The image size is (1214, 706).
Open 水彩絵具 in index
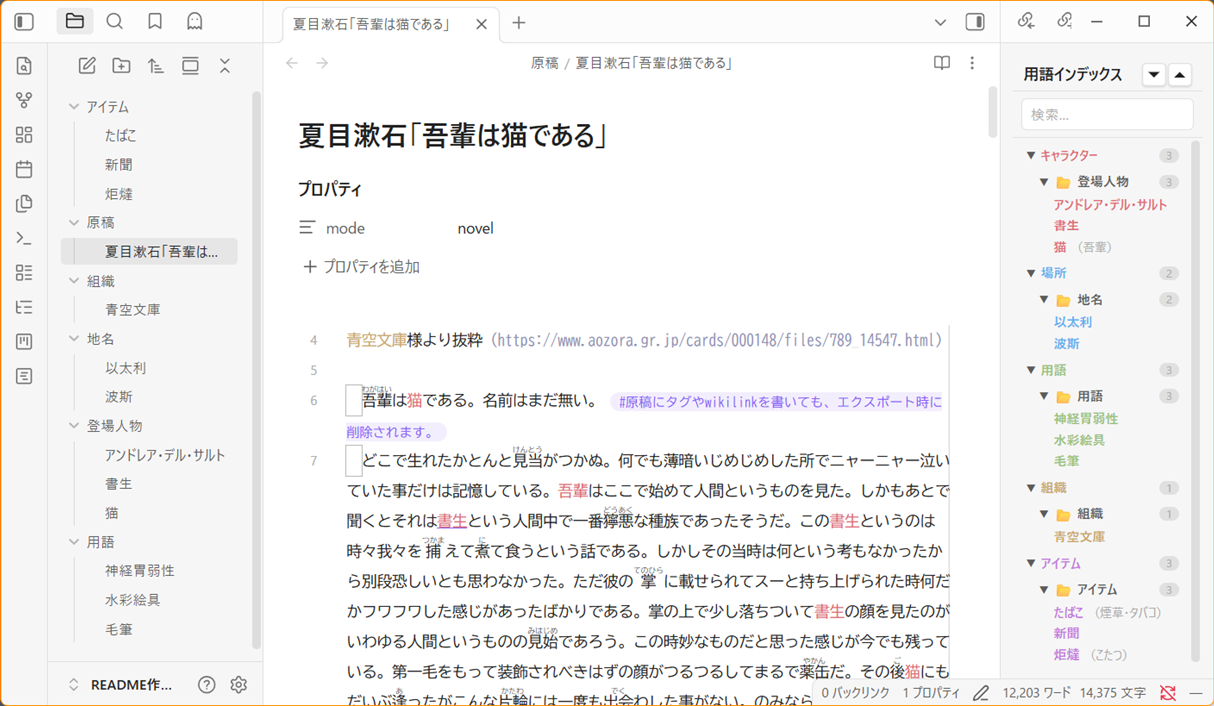(x=1079, y=440)
